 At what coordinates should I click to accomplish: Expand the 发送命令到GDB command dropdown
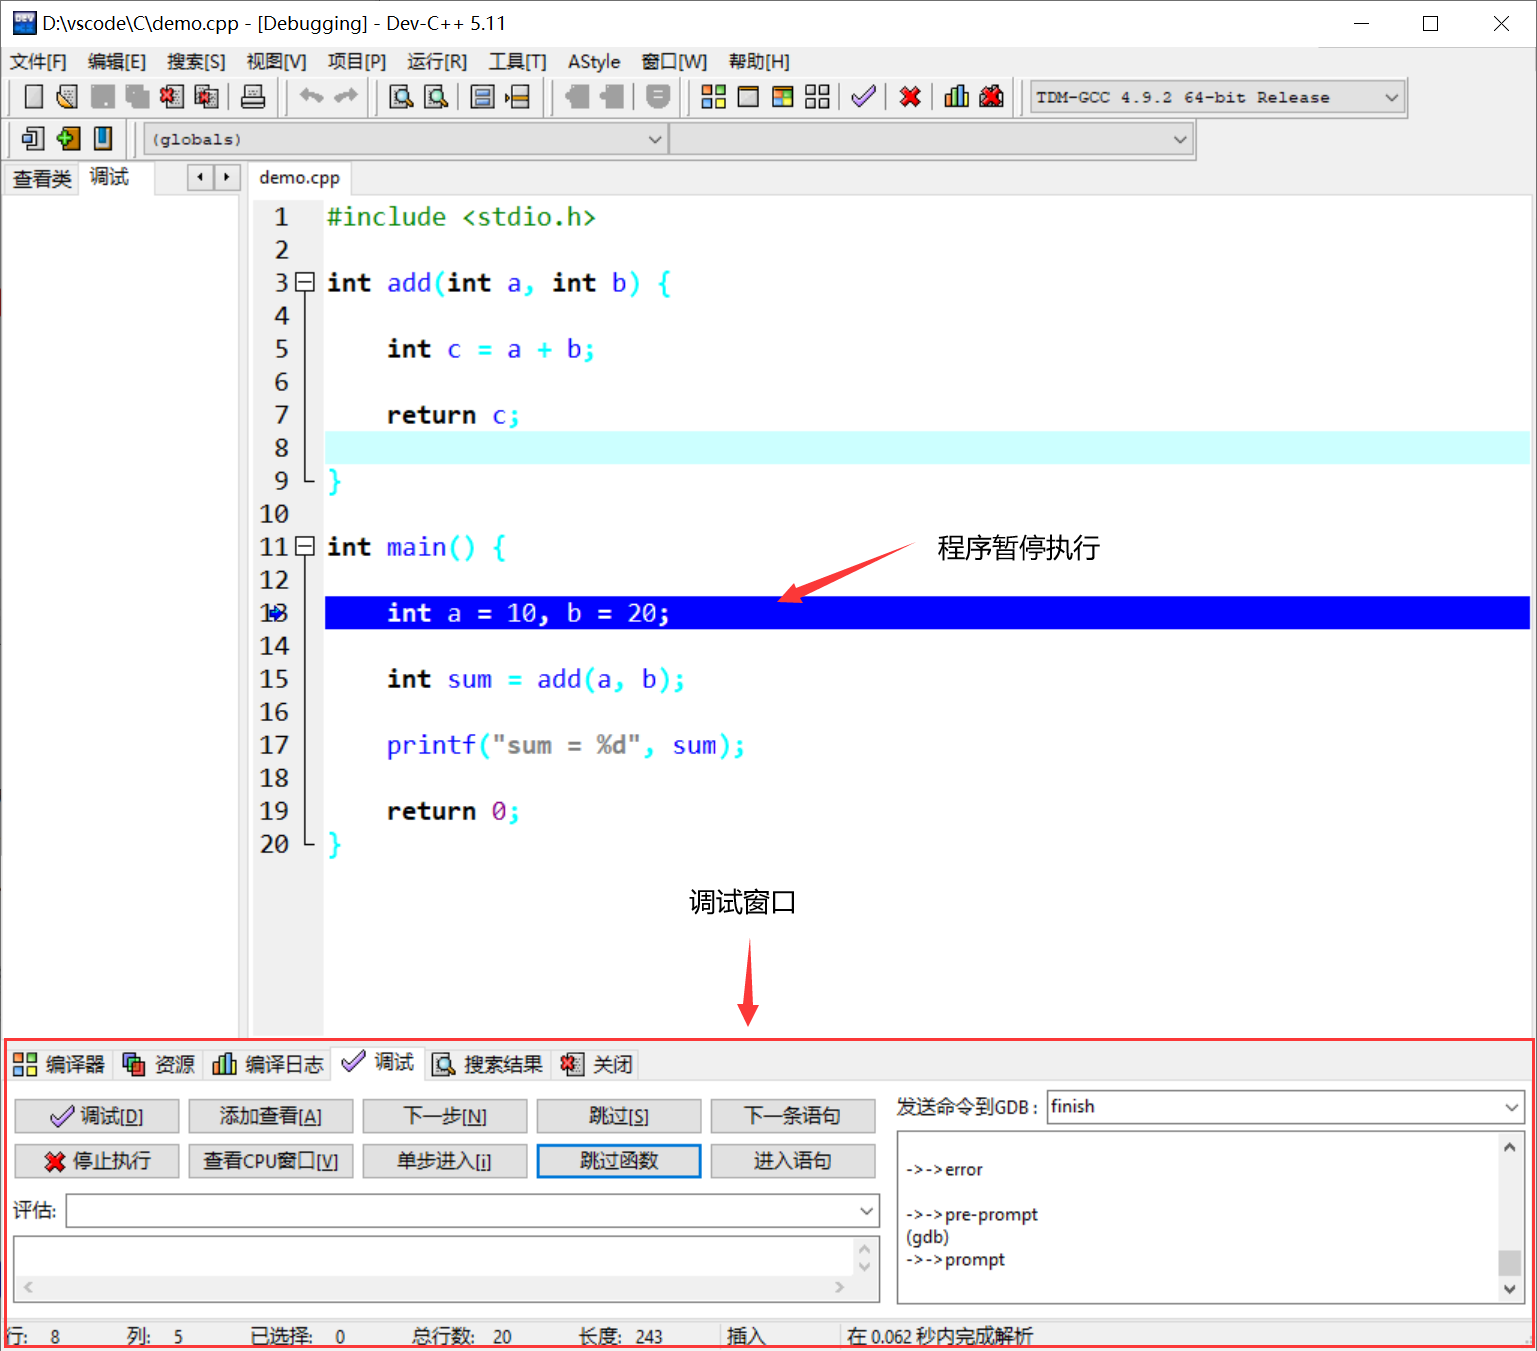1511,1107
